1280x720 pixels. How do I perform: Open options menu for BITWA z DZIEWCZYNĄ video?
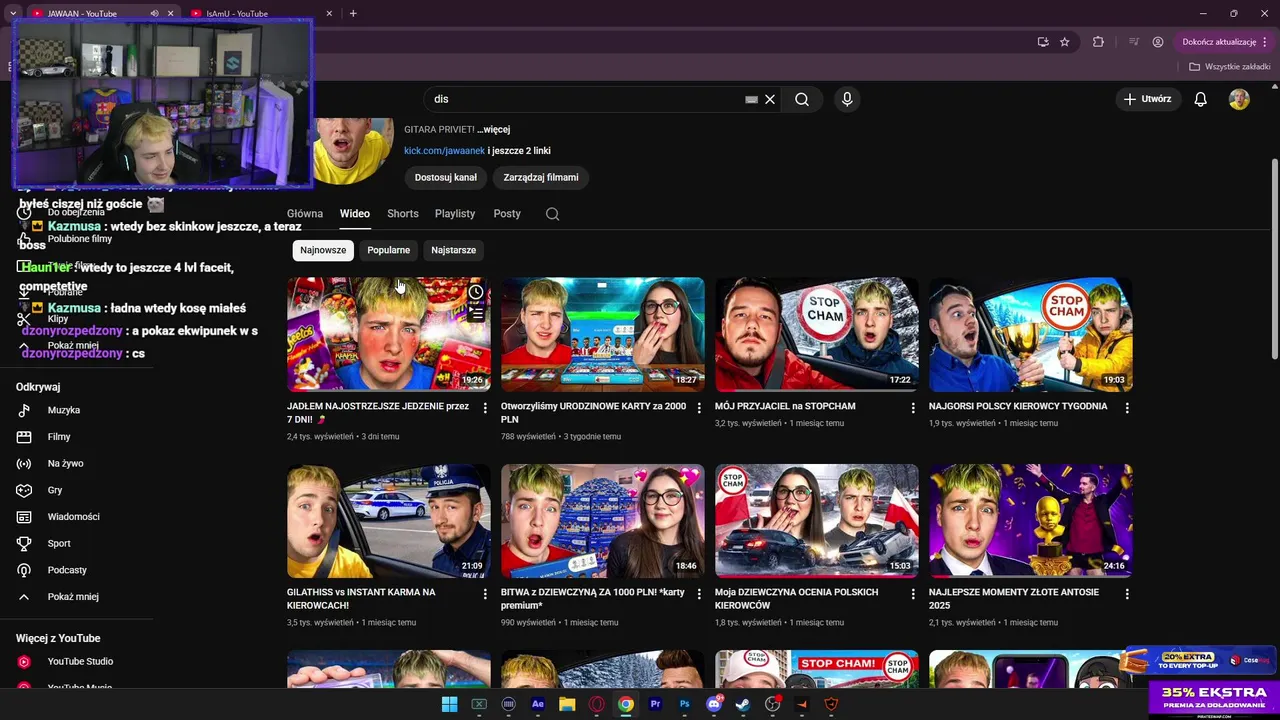tap(699, 594)
